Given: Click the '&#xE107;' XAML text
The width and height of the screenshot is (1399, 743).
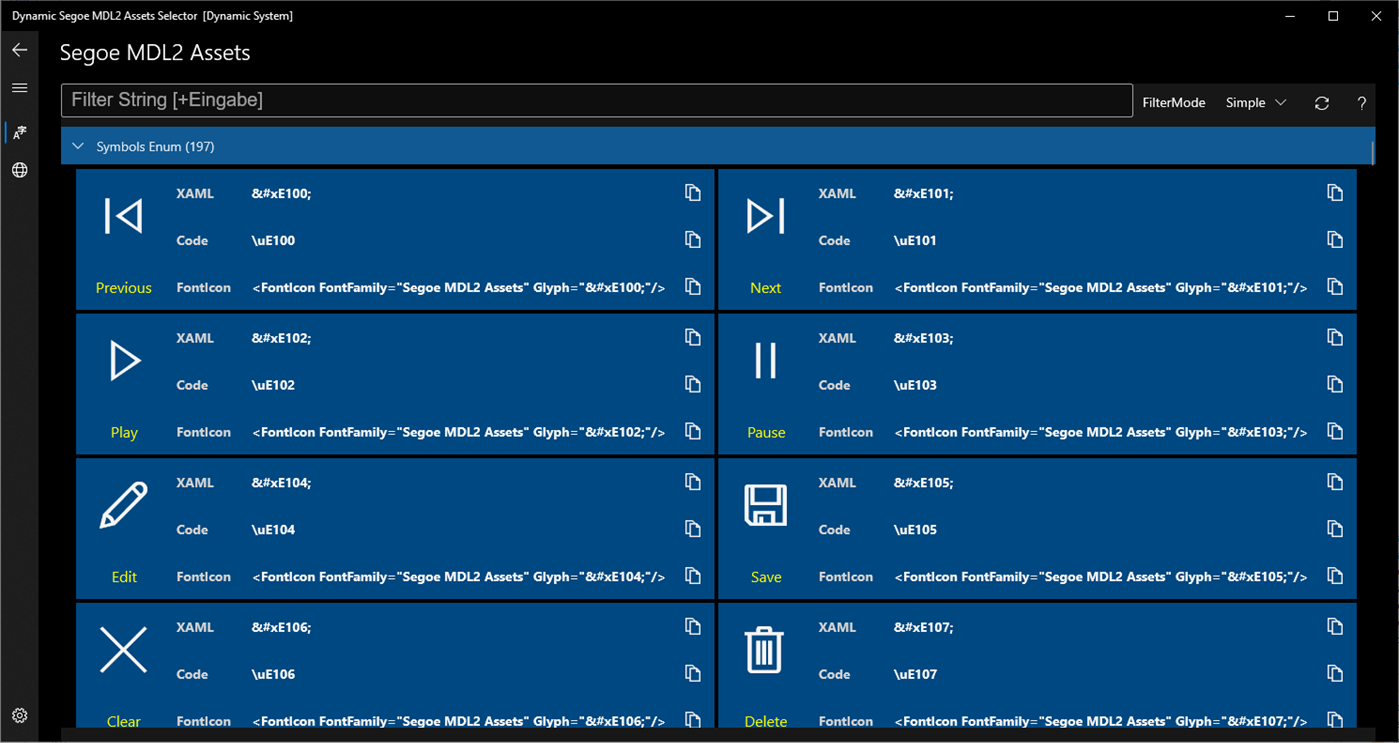Looking at the screenshot, I should click(x=923, y=628).
